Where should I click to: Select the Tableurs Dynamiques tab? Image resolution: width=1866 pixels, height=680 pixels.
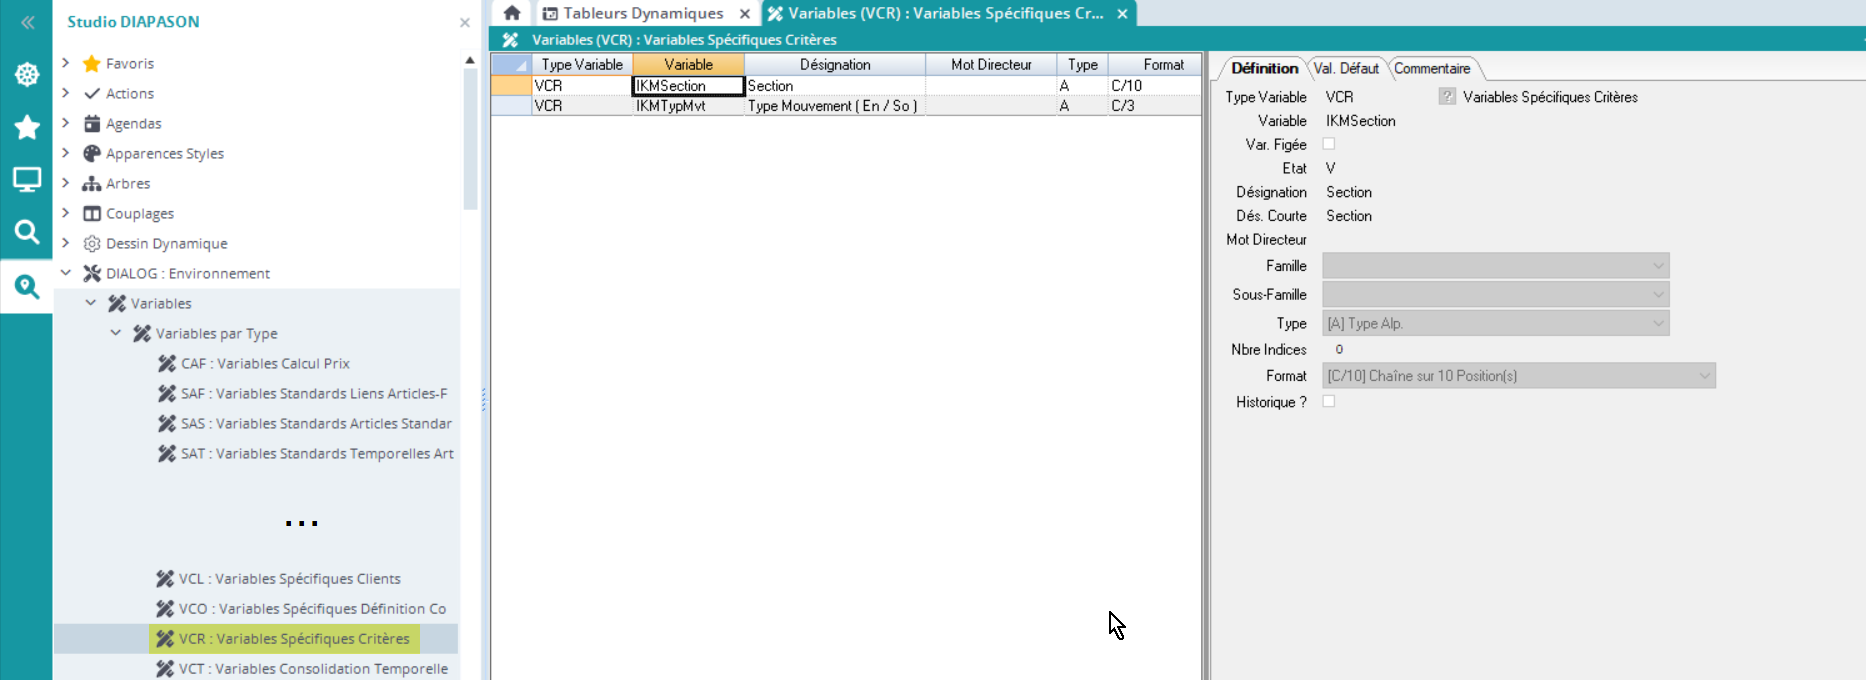coord(642,13)
